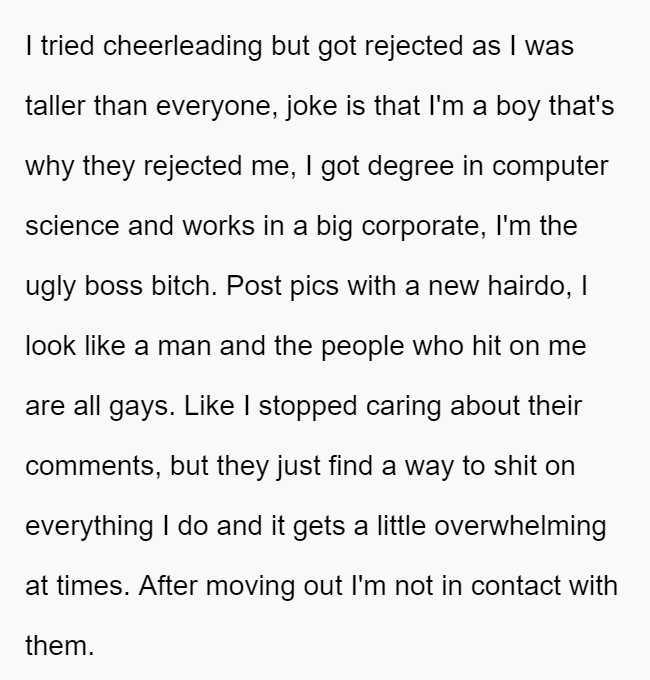
Task: Click the word "everything" starting ninth line
Action: coord(89,527)
